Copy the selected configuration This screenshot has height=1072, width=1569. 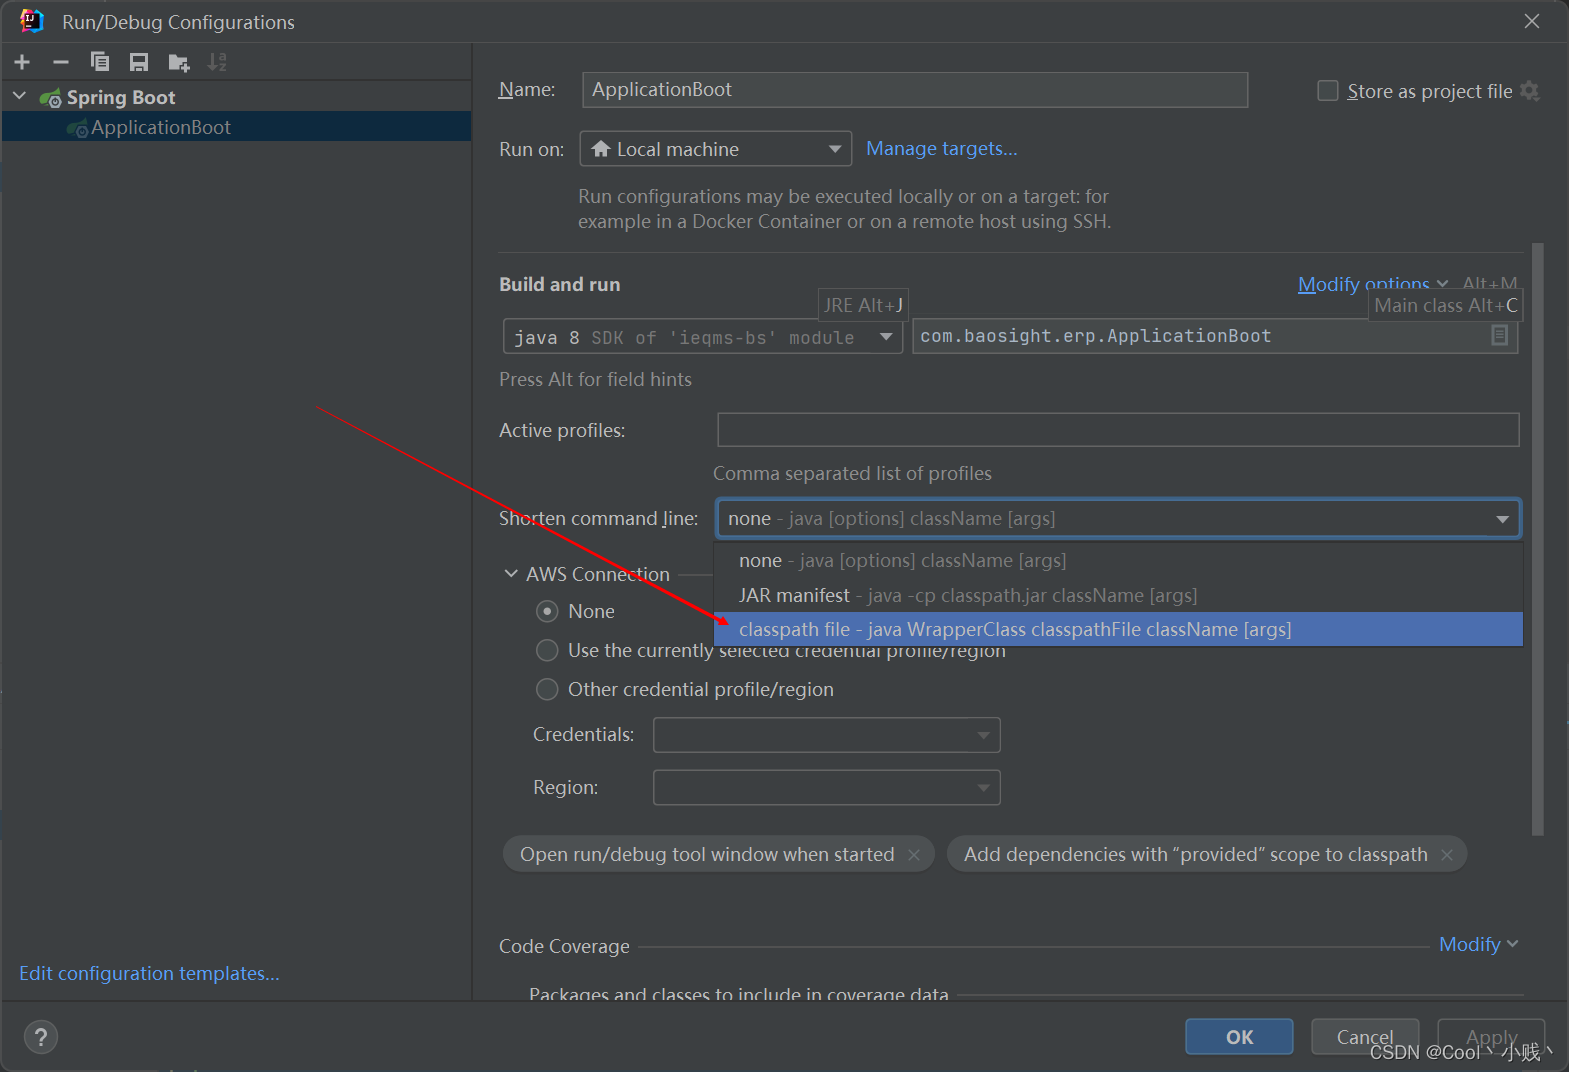click(x=100, y=62)
